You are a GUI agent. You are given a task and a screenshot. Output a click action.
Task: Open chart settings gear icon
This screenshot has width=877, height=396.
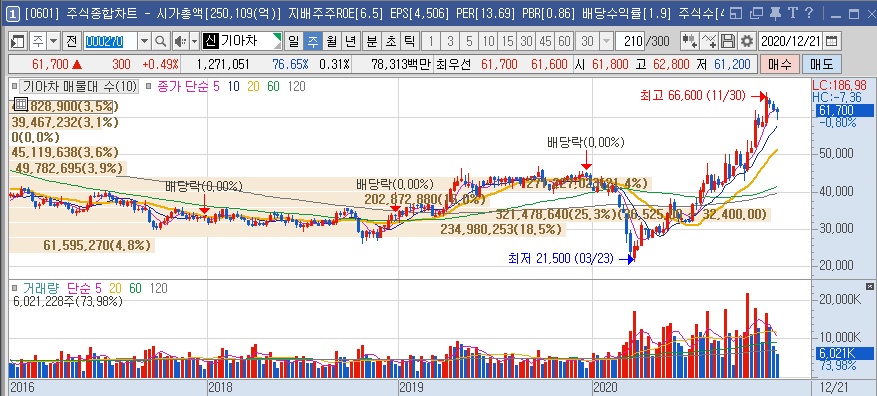(747, 41)
